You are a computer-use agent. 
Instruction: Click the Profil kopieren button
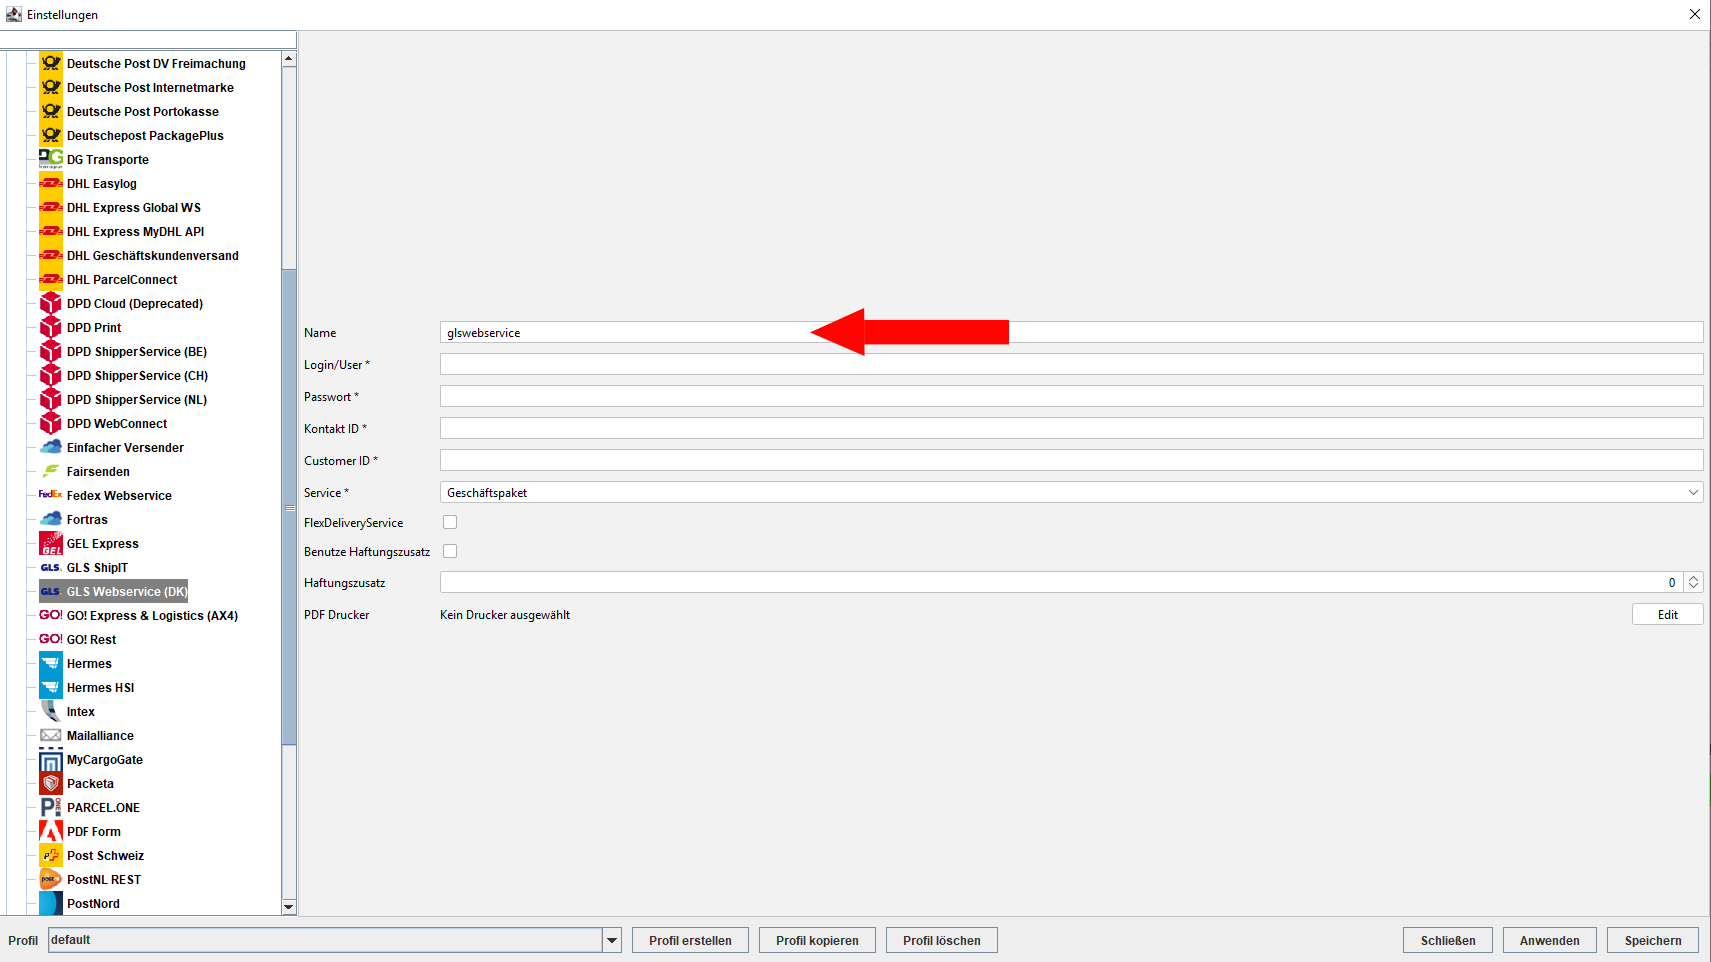pyautogui.click(x=817, y=940)
